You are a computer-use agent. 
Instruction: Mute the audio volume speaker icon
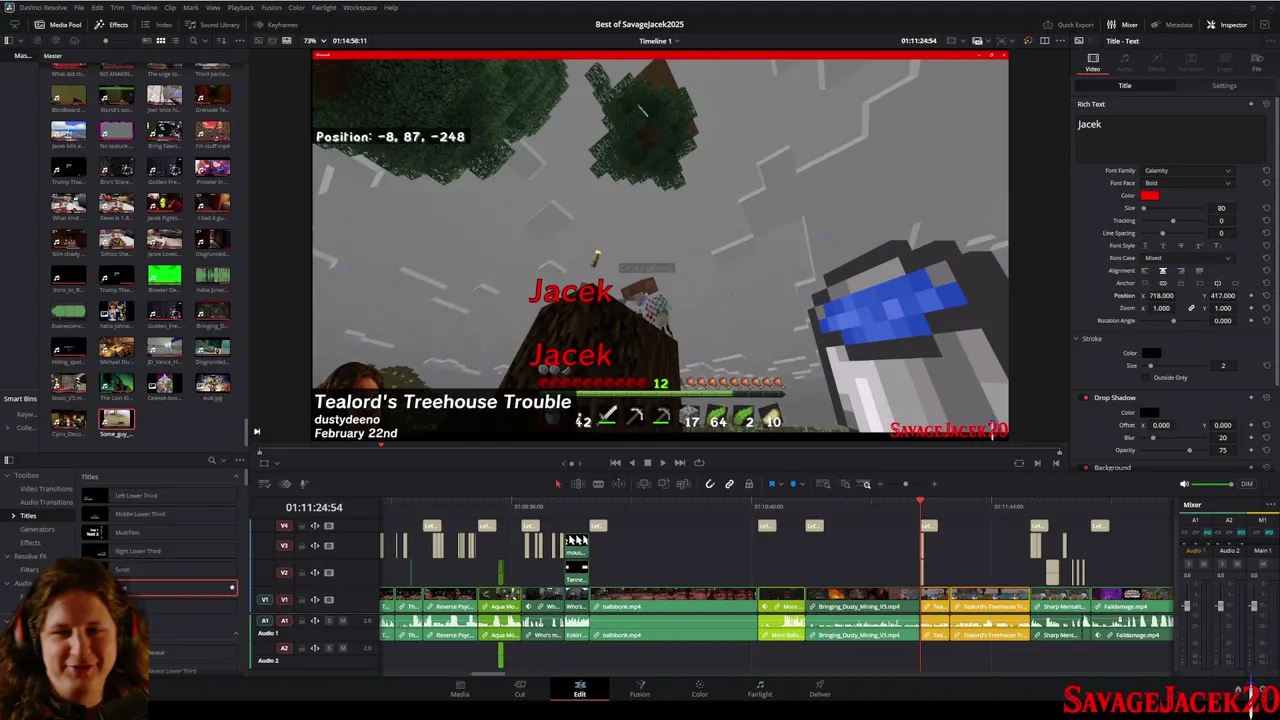[1185, 484]
